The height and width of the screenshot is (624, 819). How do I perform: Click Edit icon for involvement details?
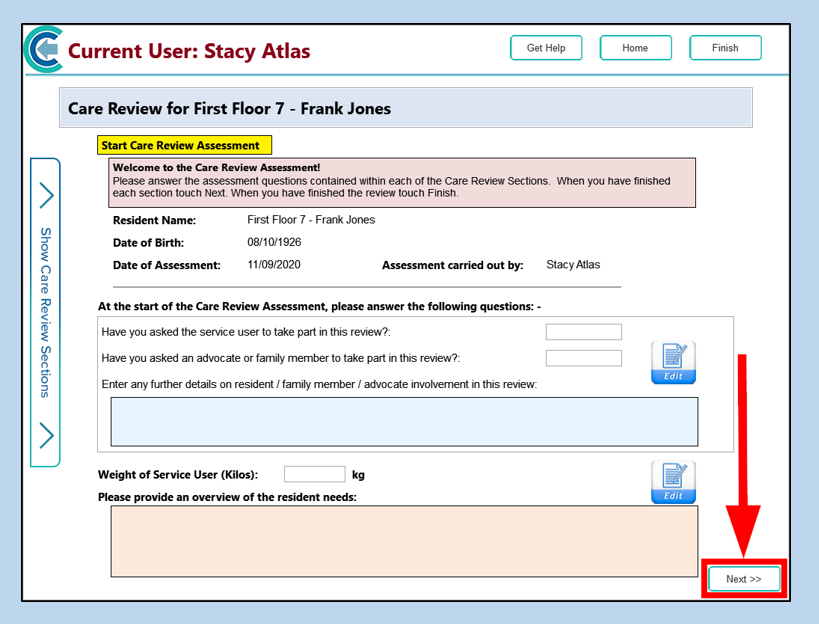point(673,362)
